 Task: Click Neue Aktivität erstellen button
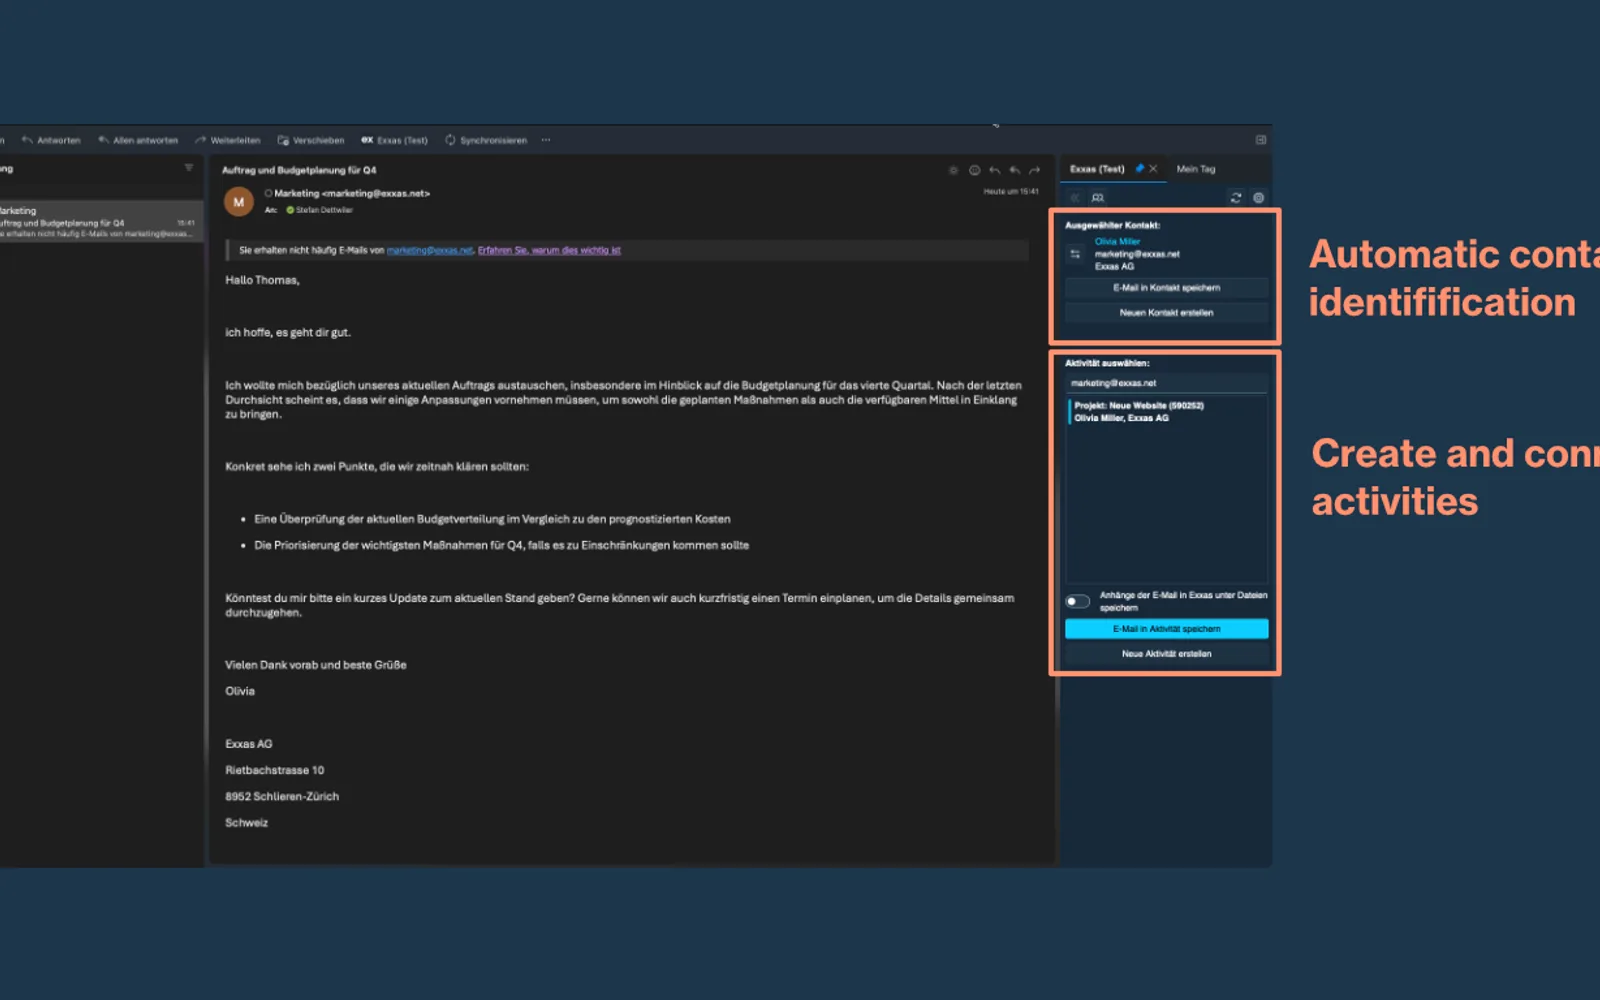1167,654
